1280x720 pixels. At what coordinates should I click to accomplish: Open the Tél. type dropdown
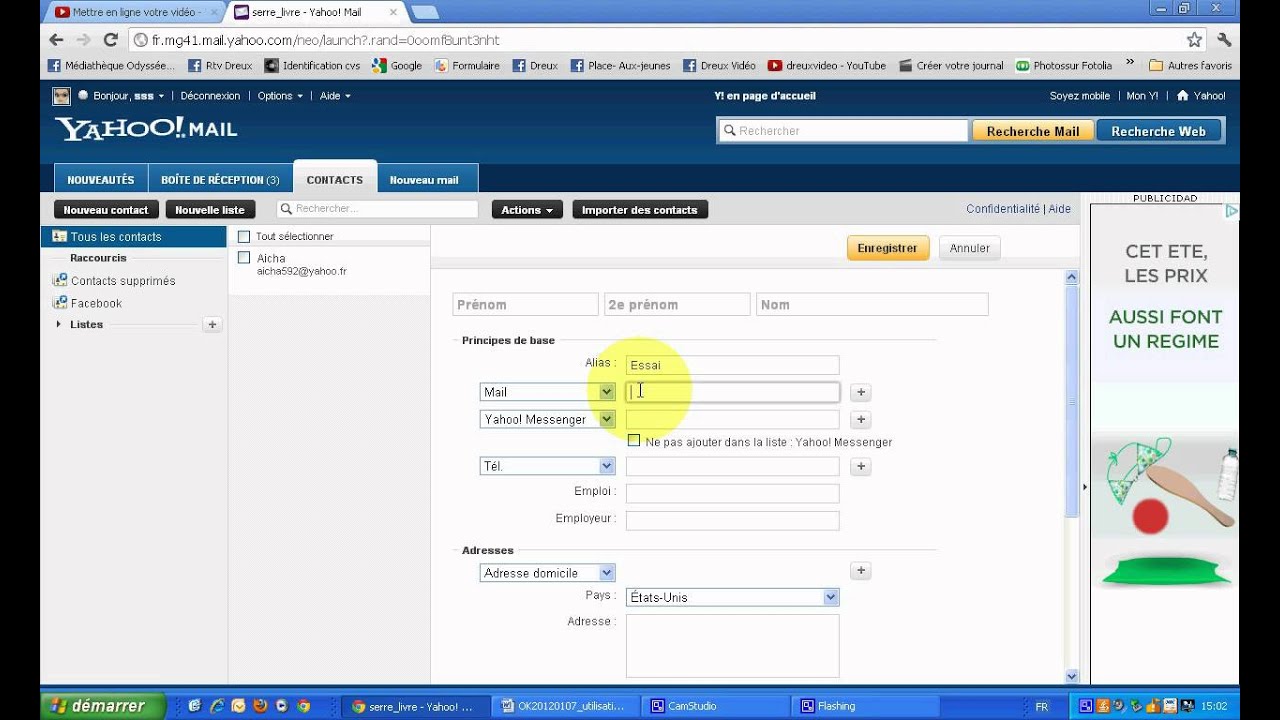click(547, 466)
